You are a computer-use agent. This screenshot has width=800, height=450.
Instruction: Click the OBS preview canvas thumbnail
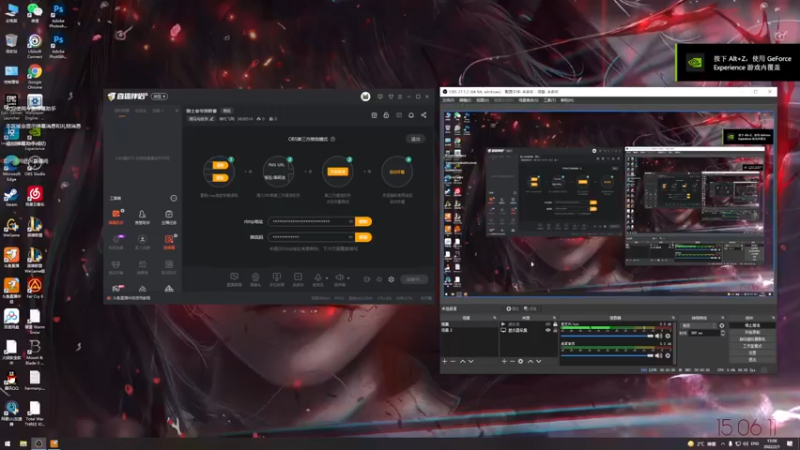click(x=608, y=204)
